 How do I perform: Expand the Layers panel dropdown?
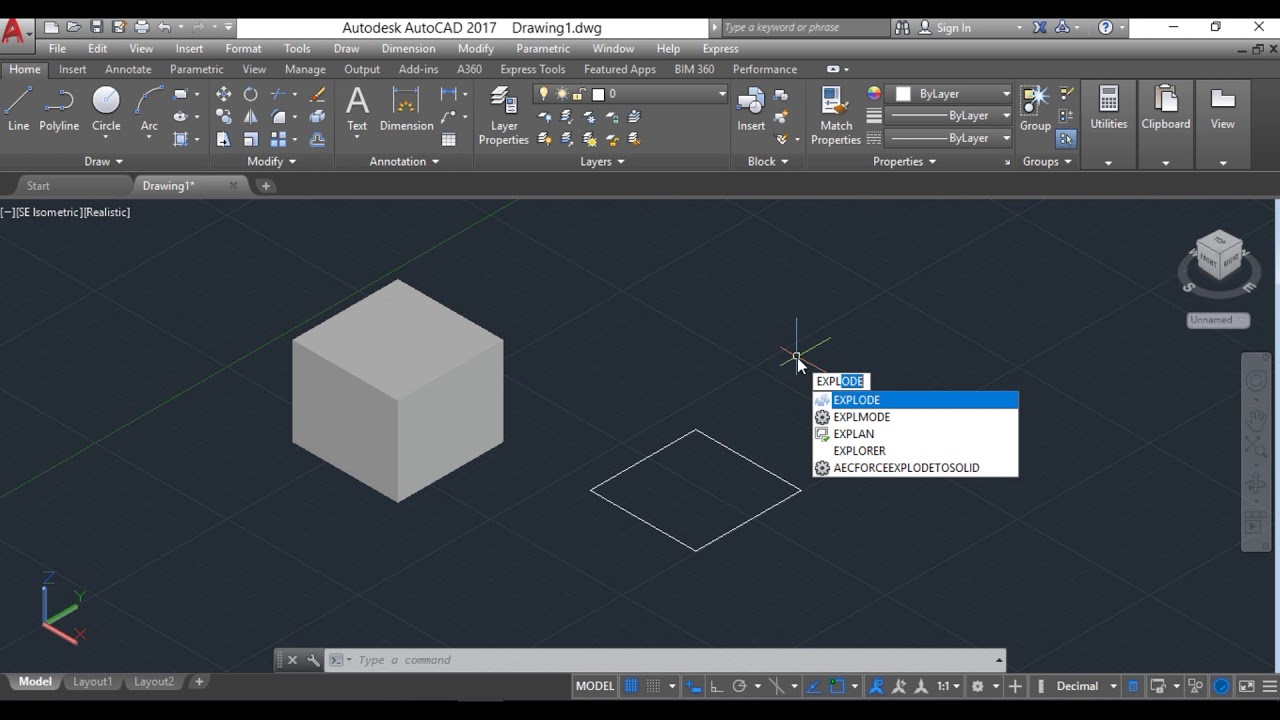(602, 161)
